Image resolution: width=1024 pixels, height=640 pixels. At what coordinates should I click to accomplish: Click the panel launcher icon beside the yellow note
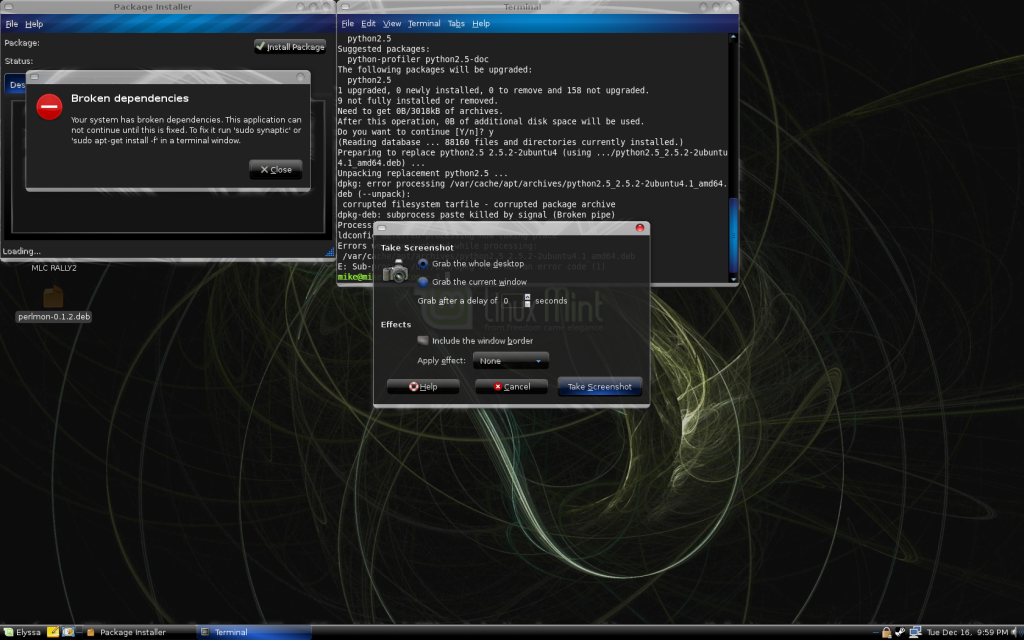tap(68, 632)
